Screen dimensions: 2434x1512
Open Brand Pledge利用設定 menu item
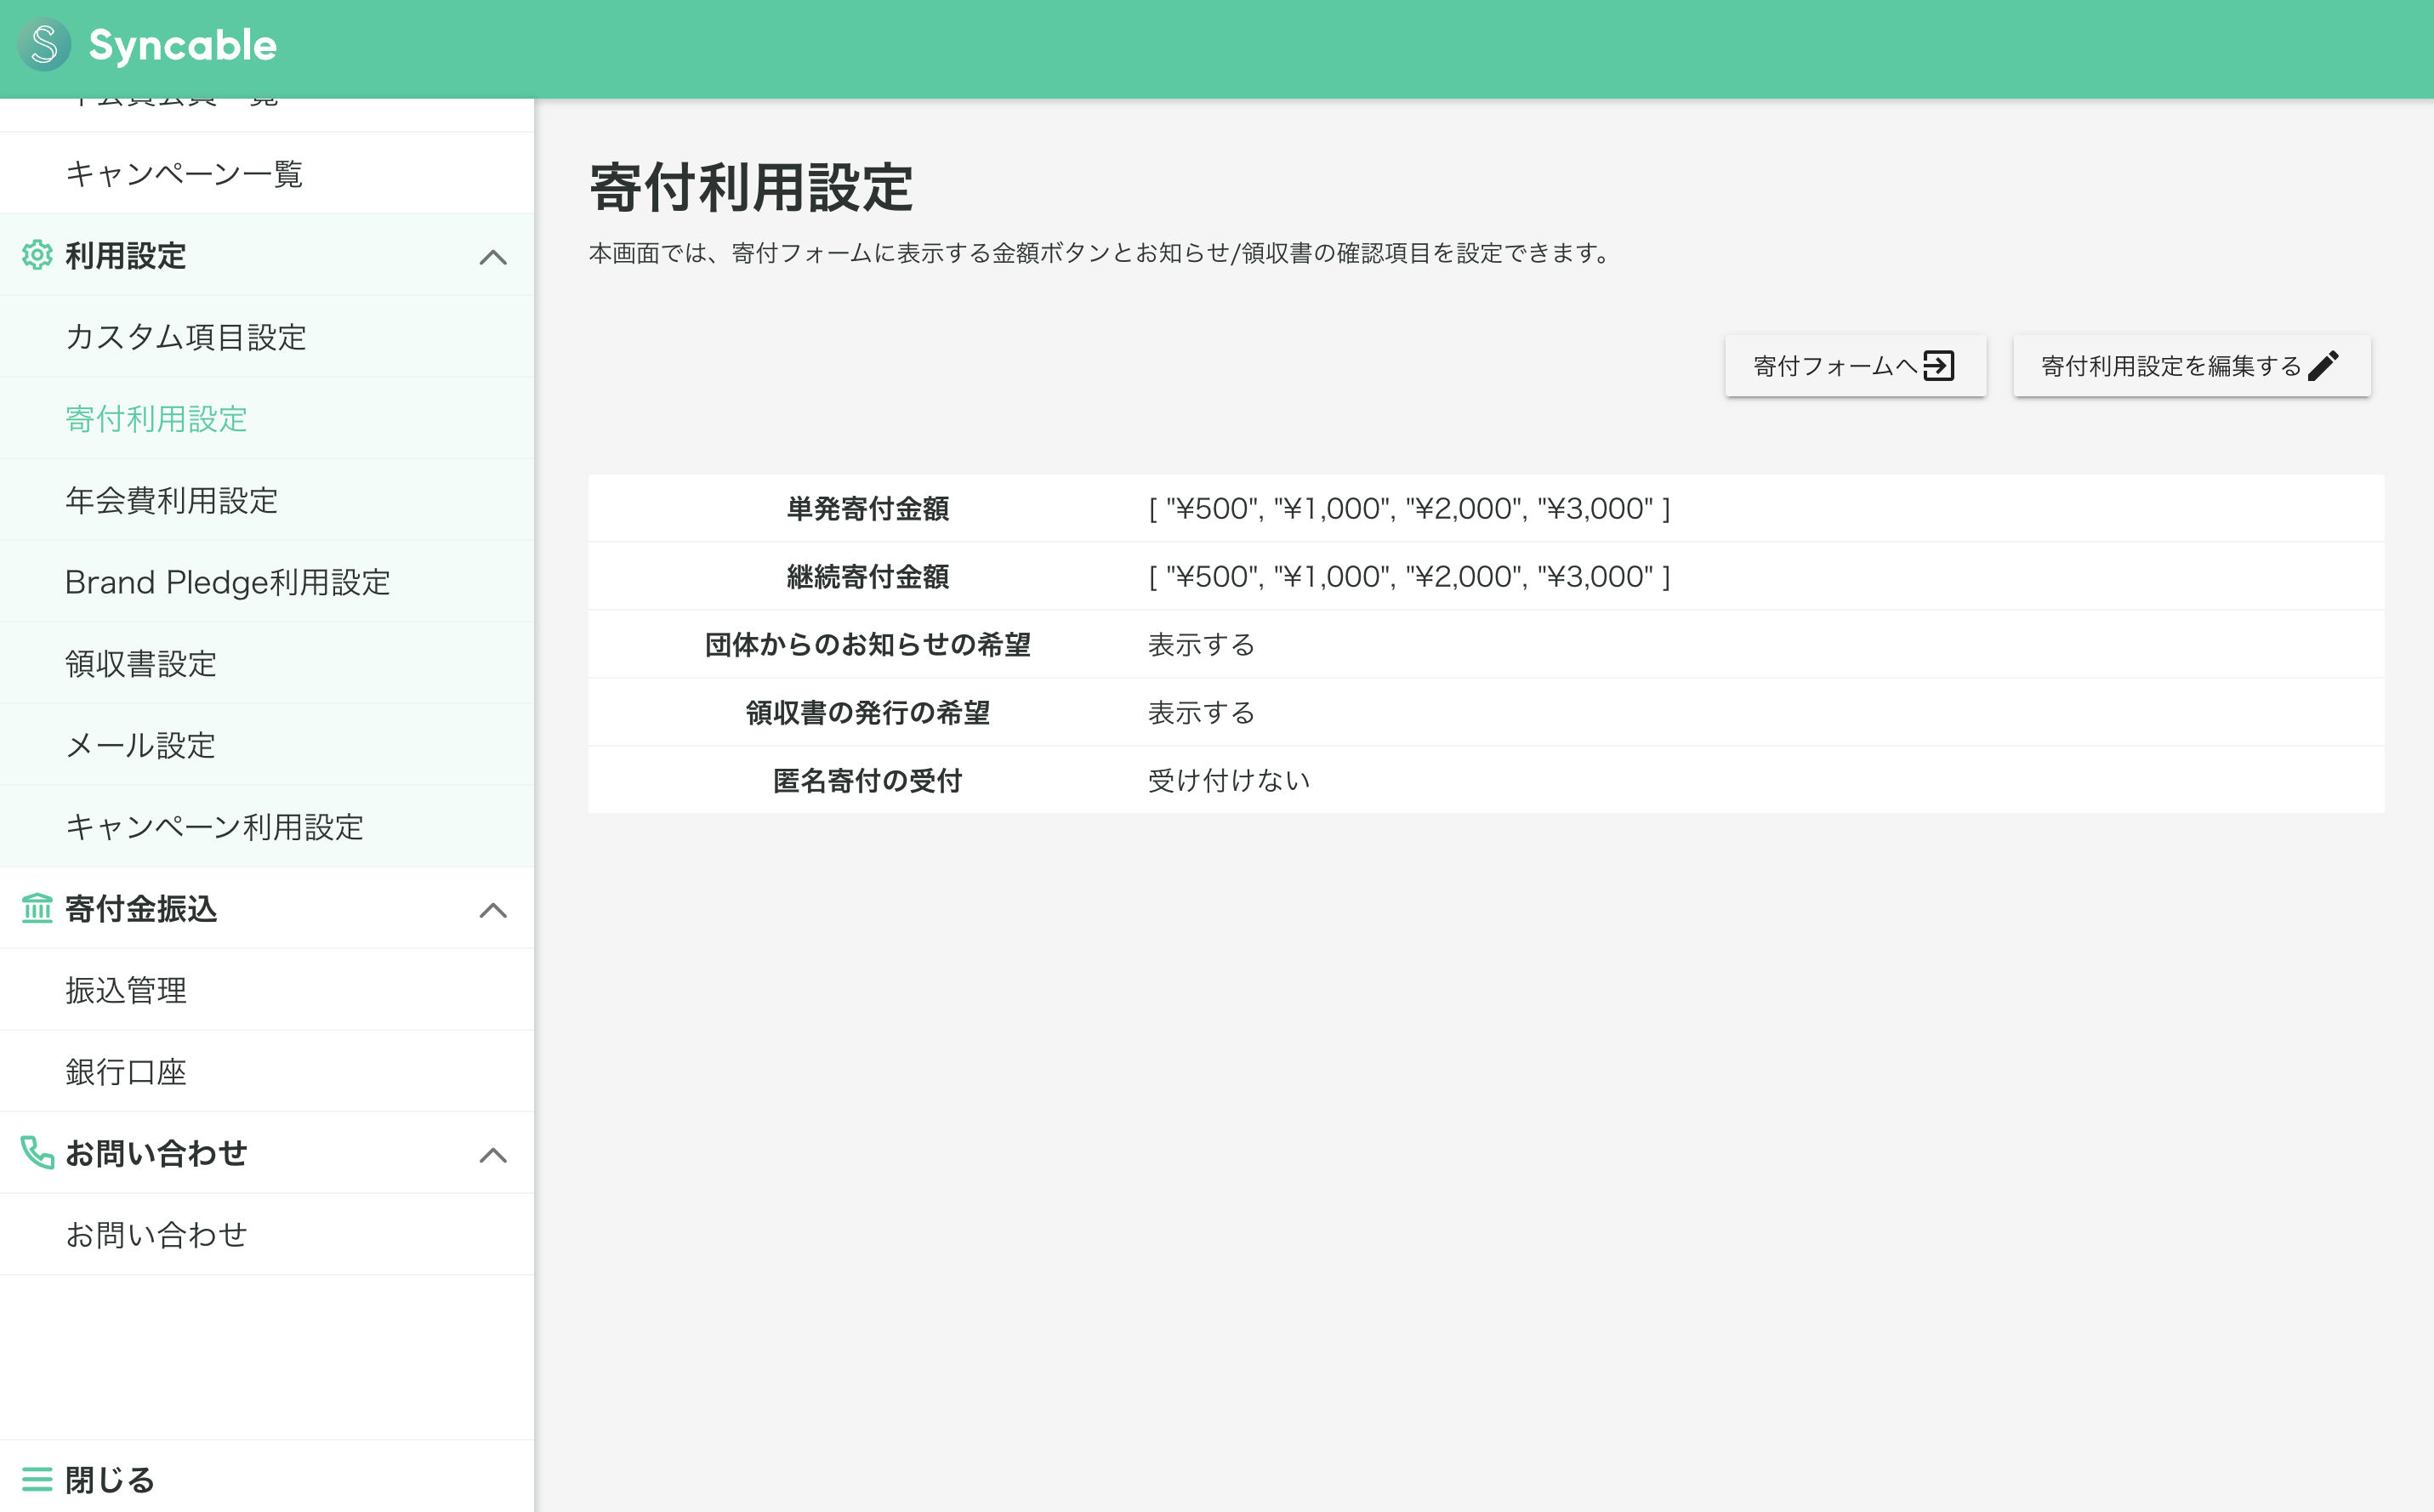point(267,581)
